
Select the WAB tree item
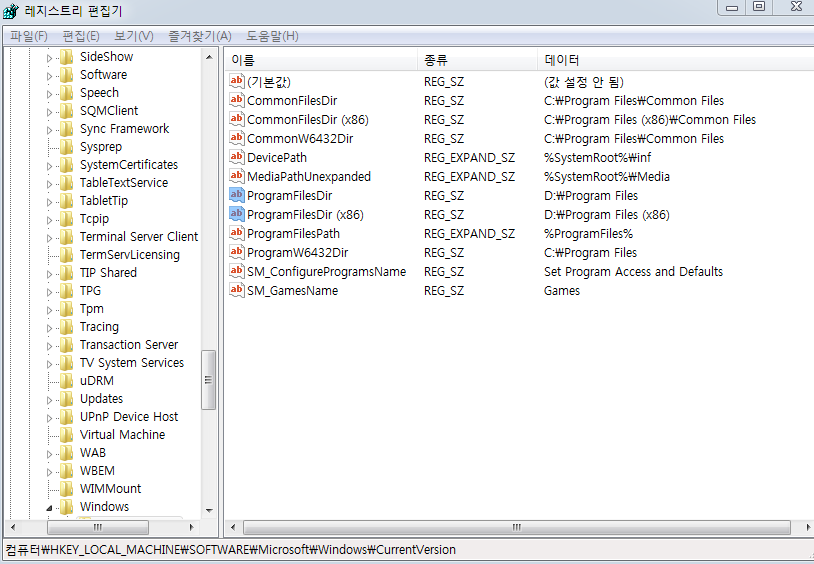click(x=93, y=453)
